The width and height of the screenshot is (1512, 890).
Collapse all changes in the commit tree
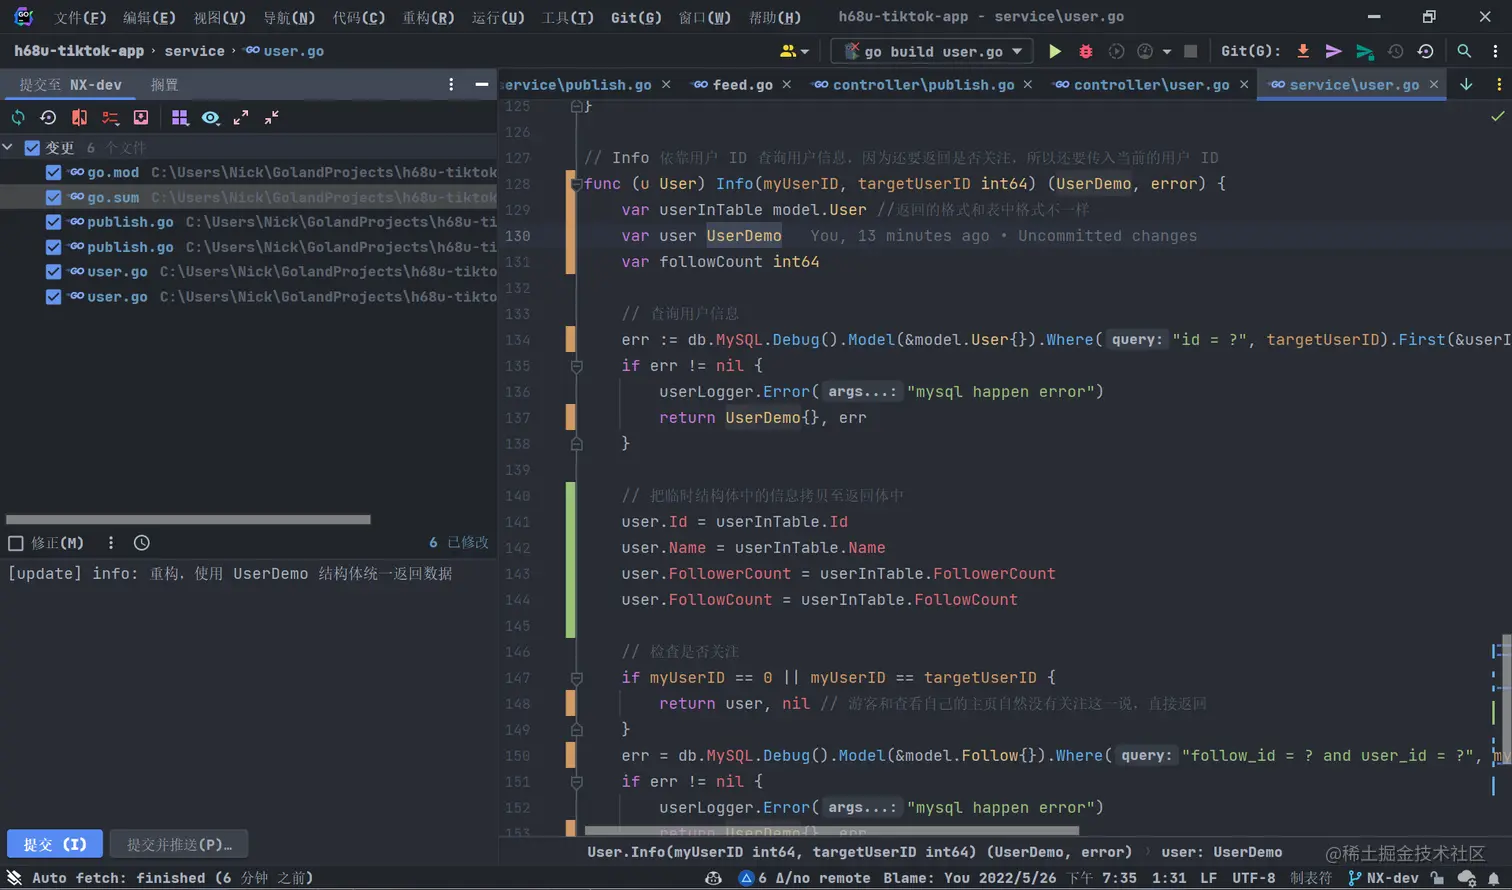(x=272, y=118)
